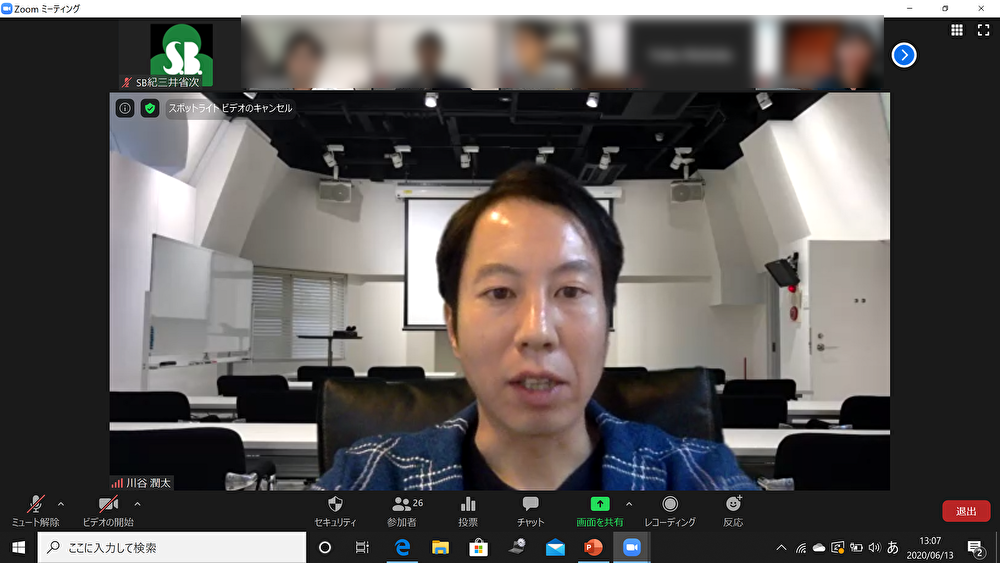Viewport: 1000px width, 563px height.
Task: Select the SB logo participant thumbnail
Action: pyautogui.click(x=181, y=52)
